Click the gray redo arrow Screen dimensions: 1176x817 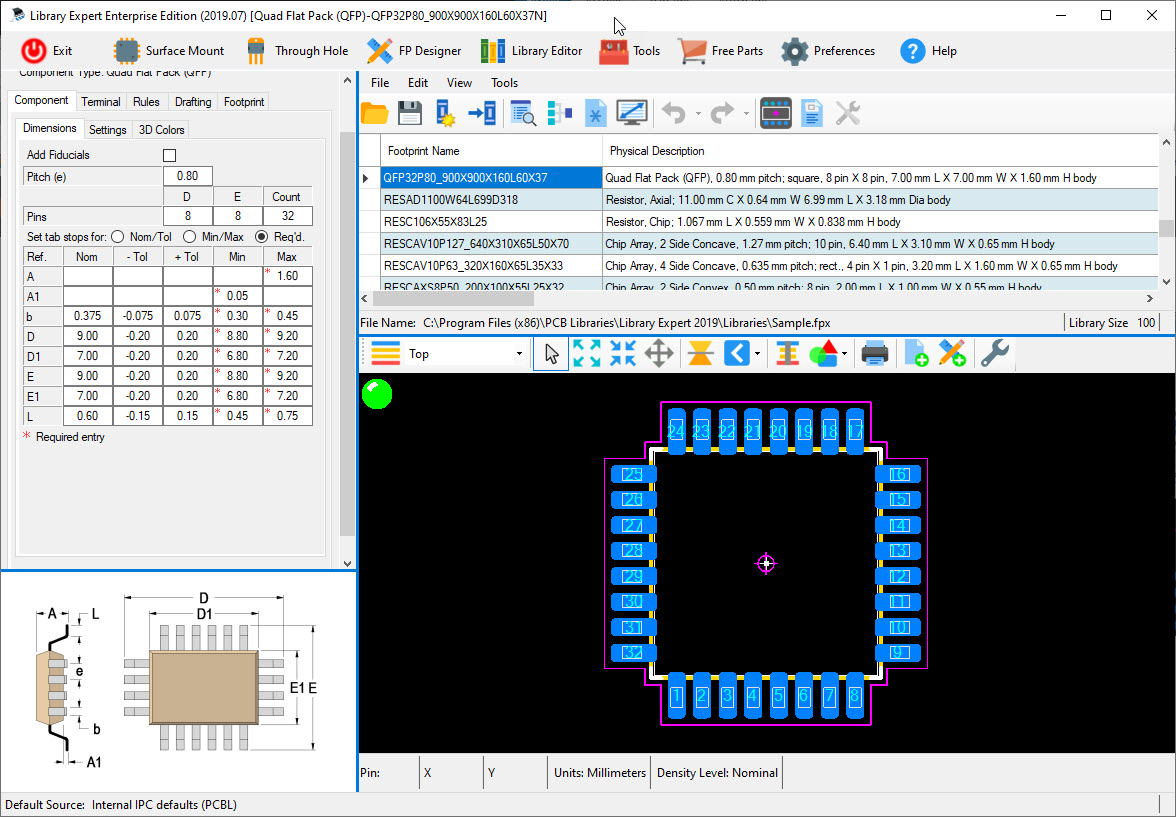(x=722, y=113)
